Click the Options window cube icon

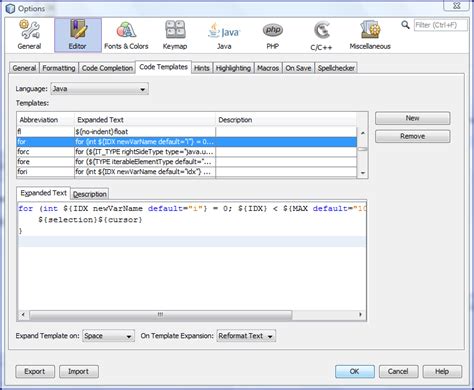[x=10, y=8]
